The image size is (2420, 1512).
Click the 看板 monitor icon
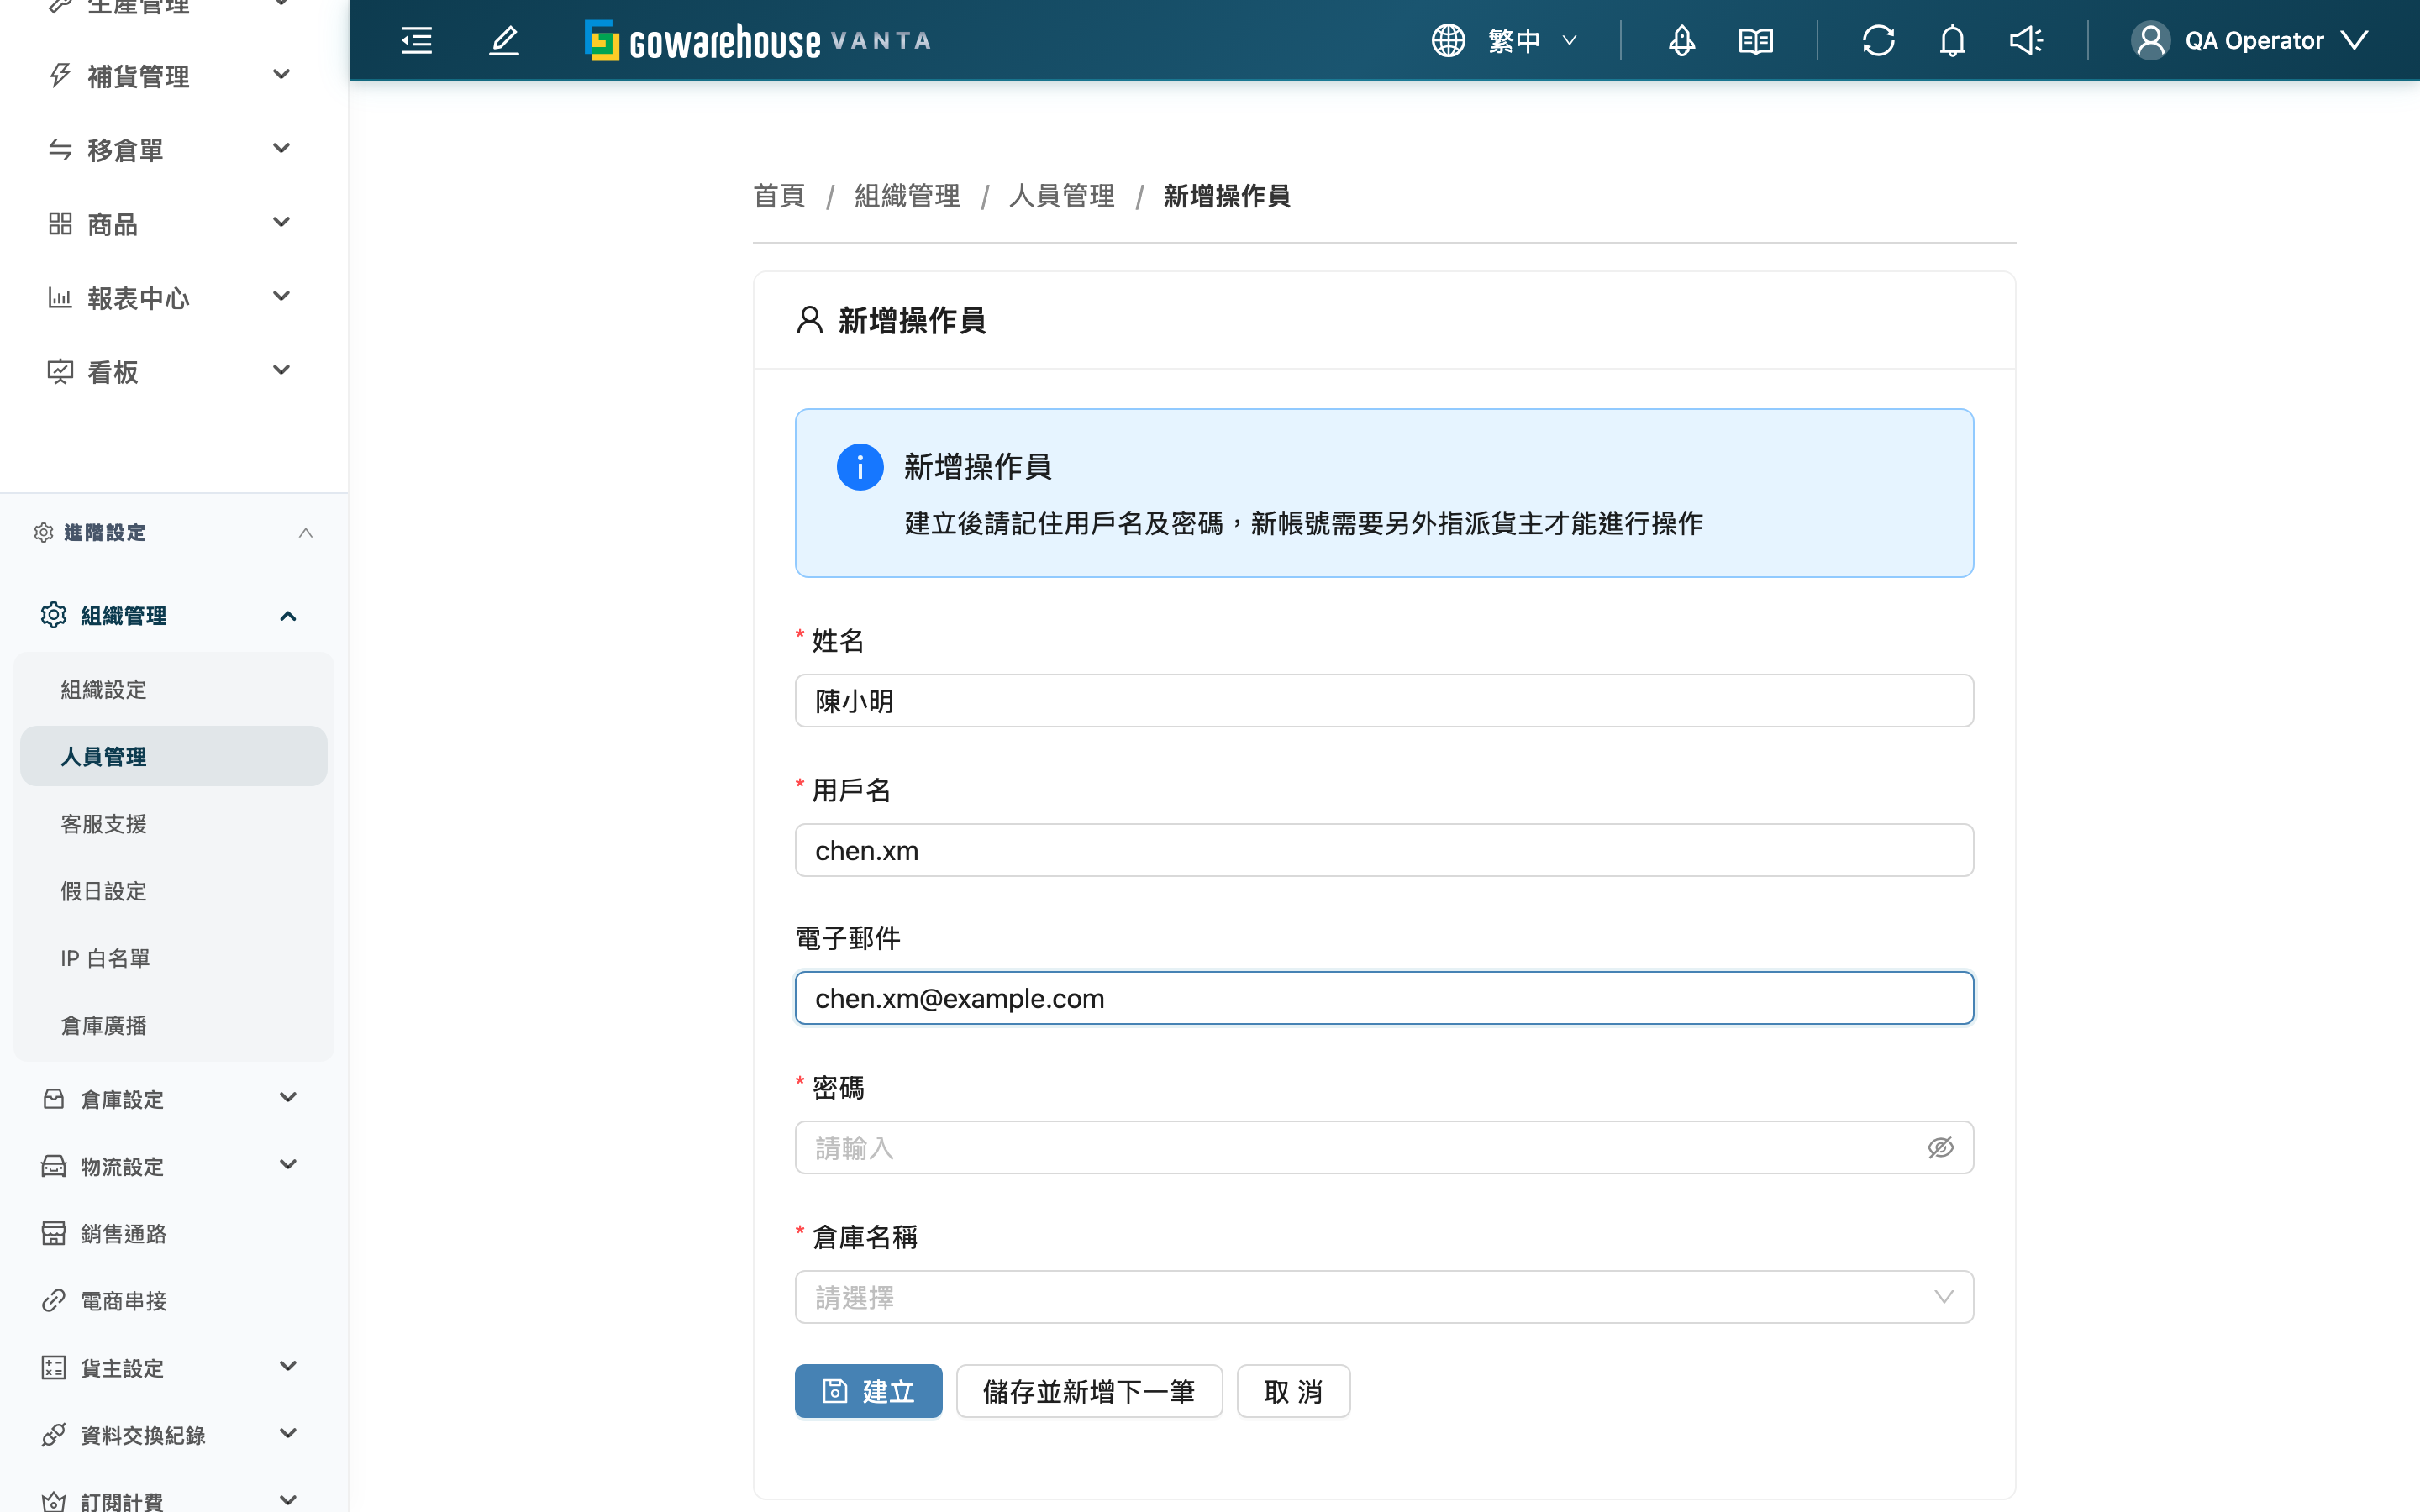(60, 371)
